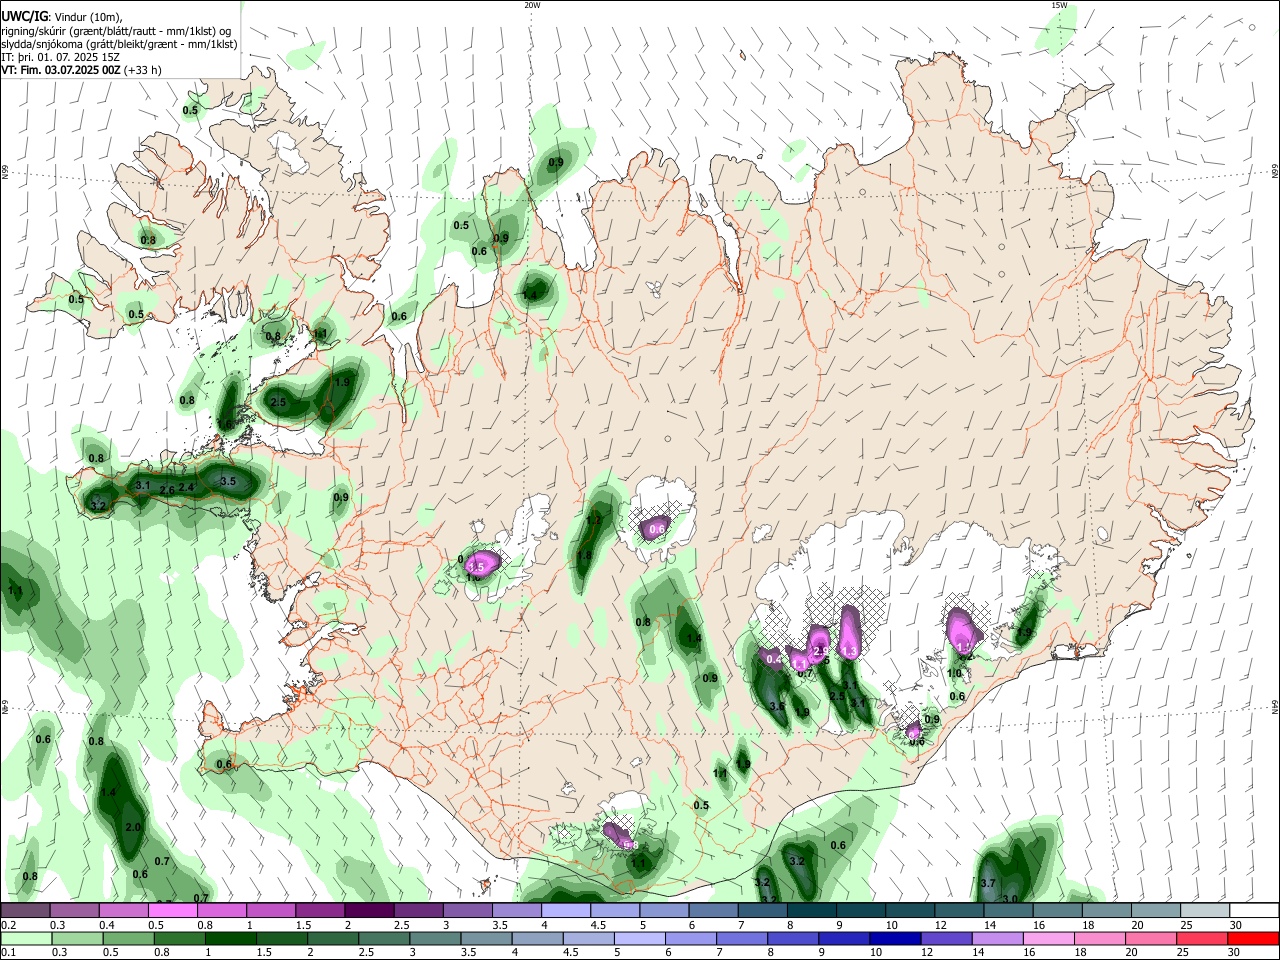Click the lavender snow-scale swatch labeled 4
This screenshot has height=960, width=1280.
[566, 910]
